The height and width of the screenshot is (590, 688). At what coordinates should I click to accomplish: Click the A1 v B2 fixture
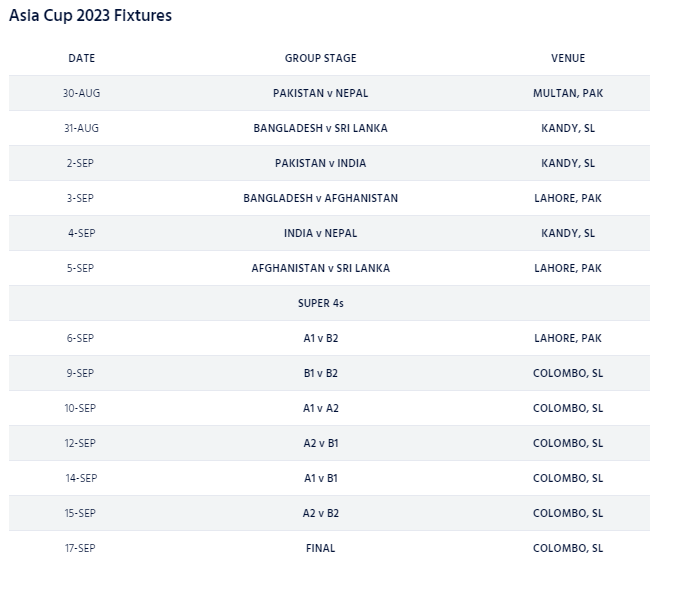[x=320, y=338]
